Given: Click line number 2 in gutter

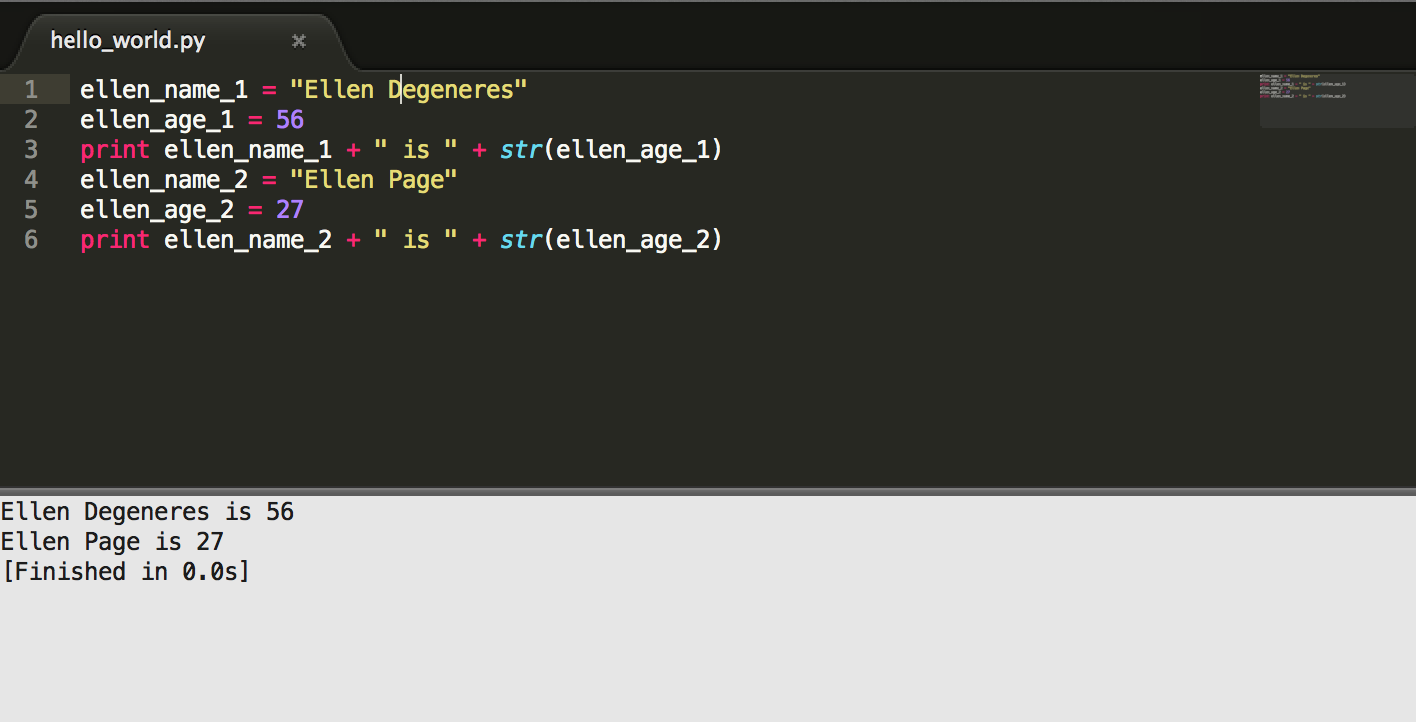Looking at the screenshot, I should [31, 120].
